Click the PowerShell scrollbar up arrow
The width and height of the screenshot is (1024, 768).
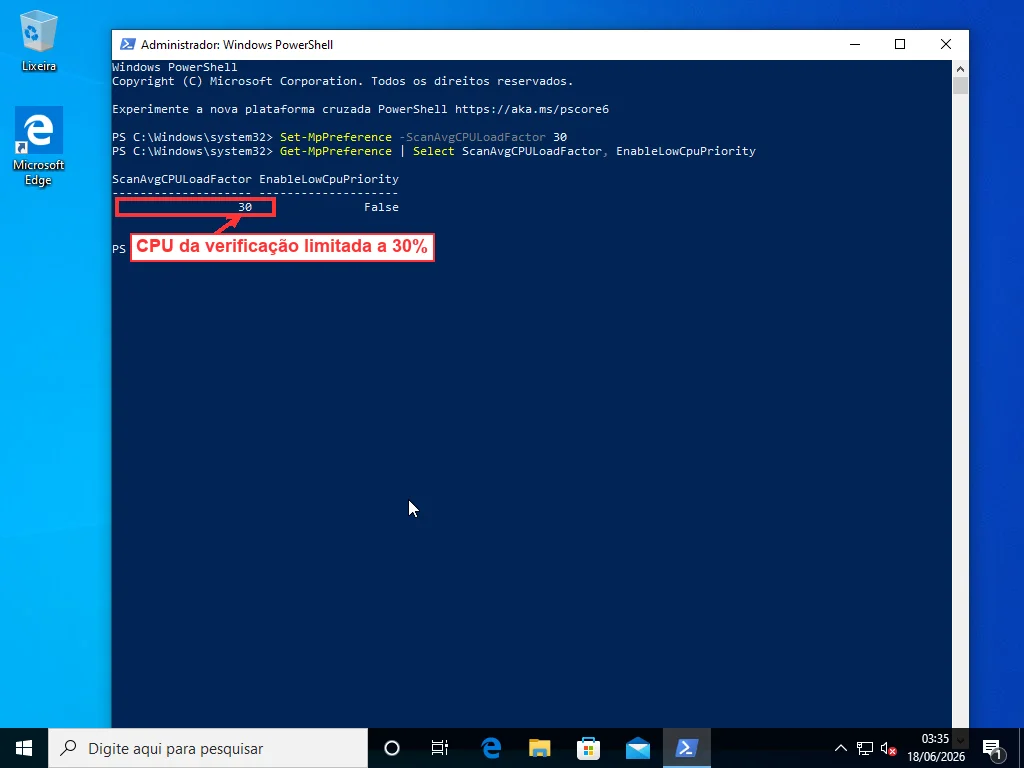pos(960,68)
